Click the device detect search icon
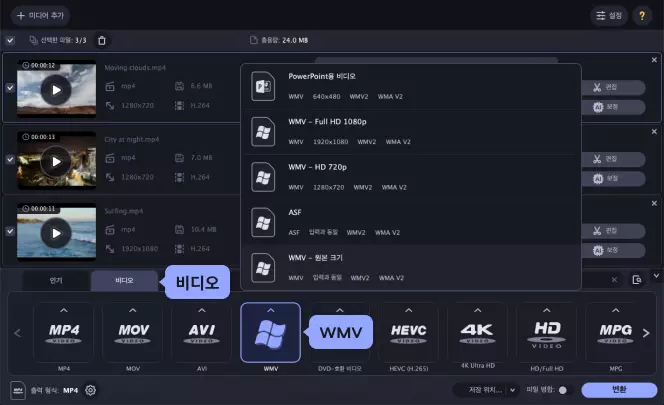Screen dimensions: 664x405 (636, 280)
